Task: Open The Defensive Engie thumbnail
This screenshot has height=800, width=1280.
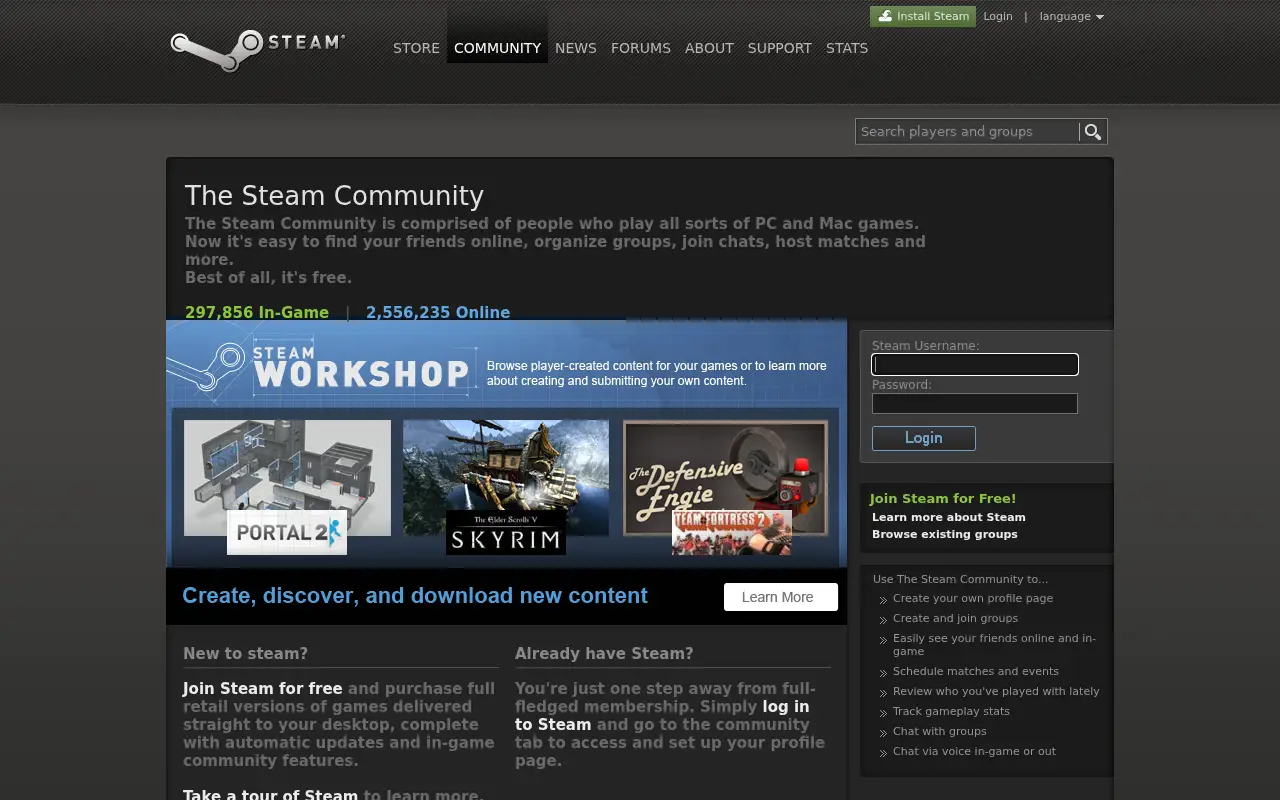Action: [x=725, y=477]
